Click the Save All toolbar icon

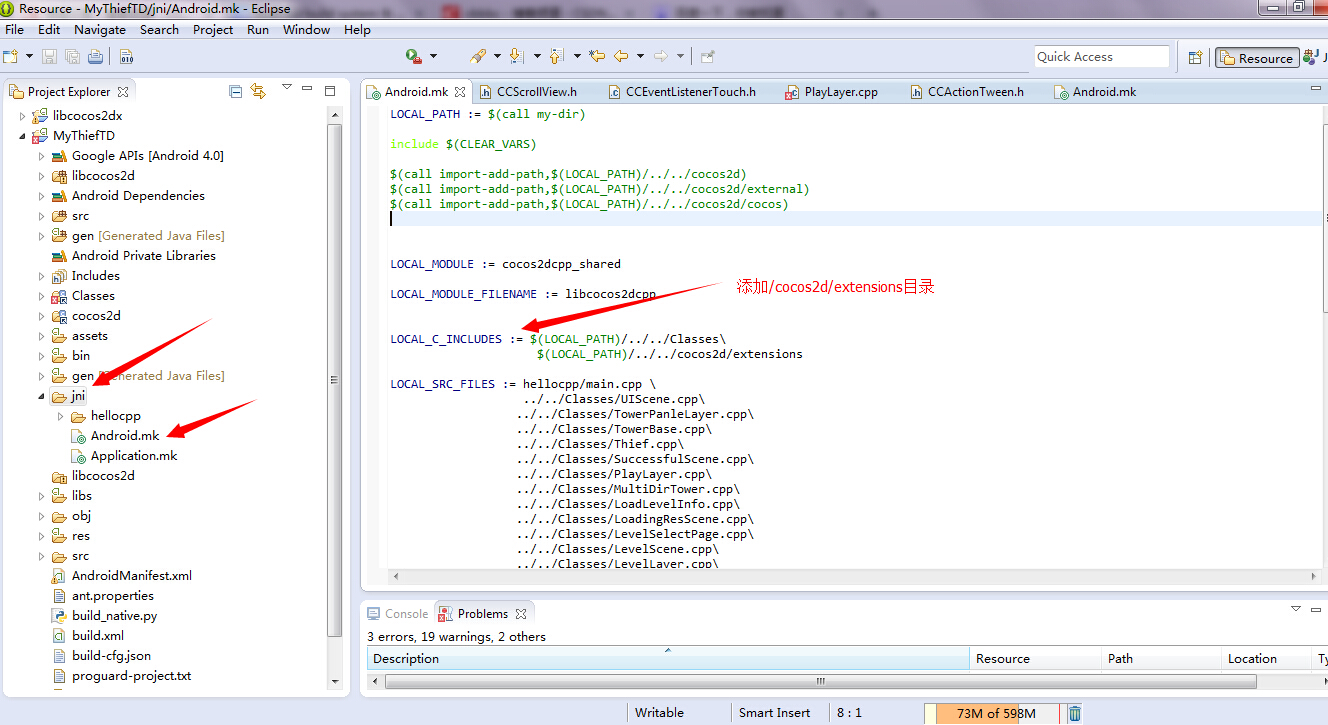72,57
